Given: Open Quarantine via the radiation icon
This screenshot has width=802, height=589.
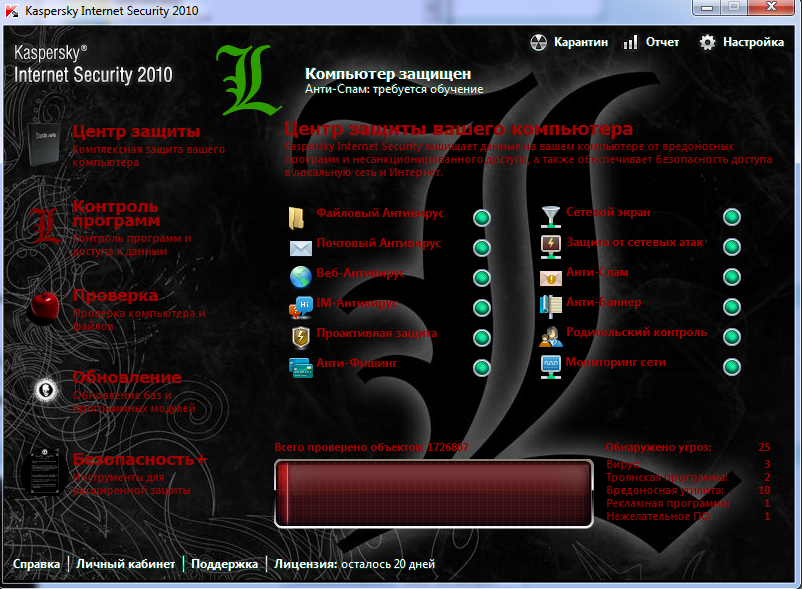Looking at the screenshot, I should coord(538,42).
